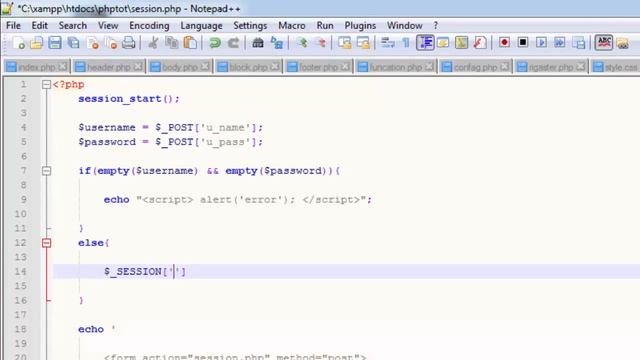This screenshot has width=640, height=360.
Task: Click the Save All icon
Action: coord(73,43)
